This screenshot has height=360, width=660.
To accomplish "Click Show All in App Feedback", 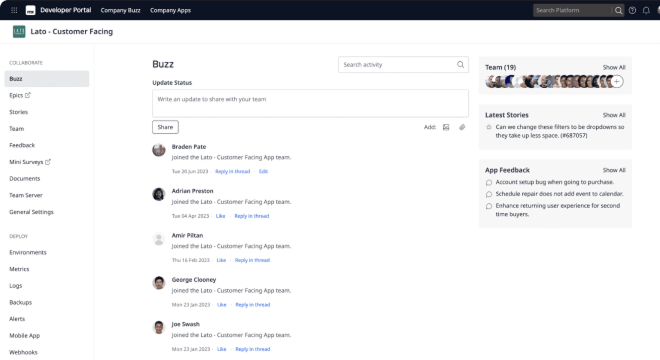I will click(x=614, y=170).
